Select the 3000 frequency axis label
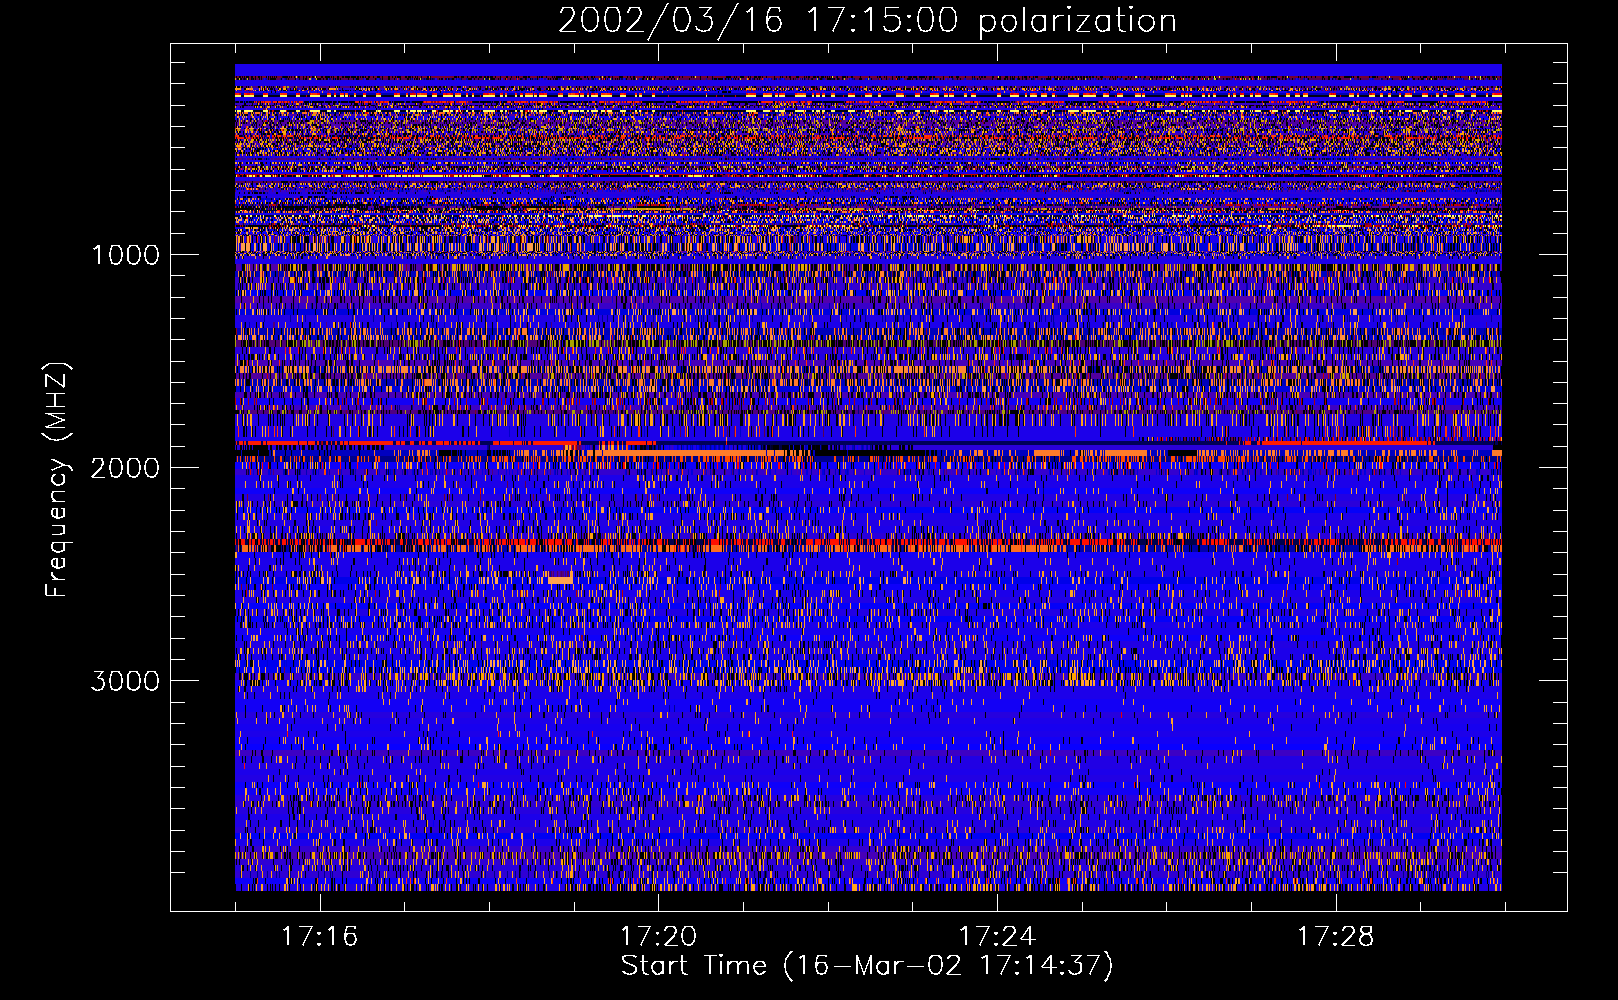1618x1000 pixels. [x=125, y=681]
